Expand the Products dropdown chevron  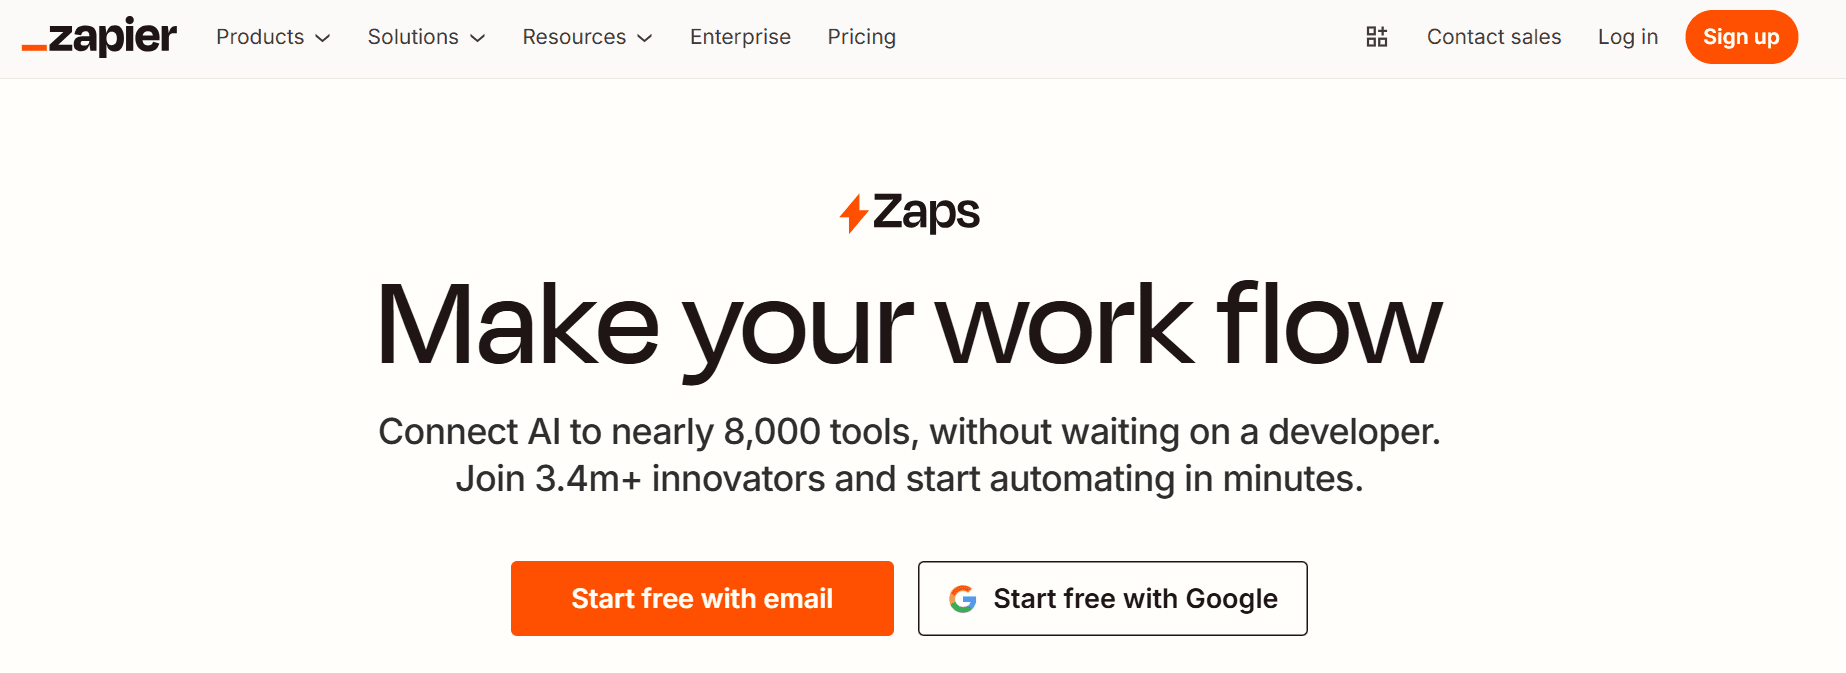(x=322, y=38)
